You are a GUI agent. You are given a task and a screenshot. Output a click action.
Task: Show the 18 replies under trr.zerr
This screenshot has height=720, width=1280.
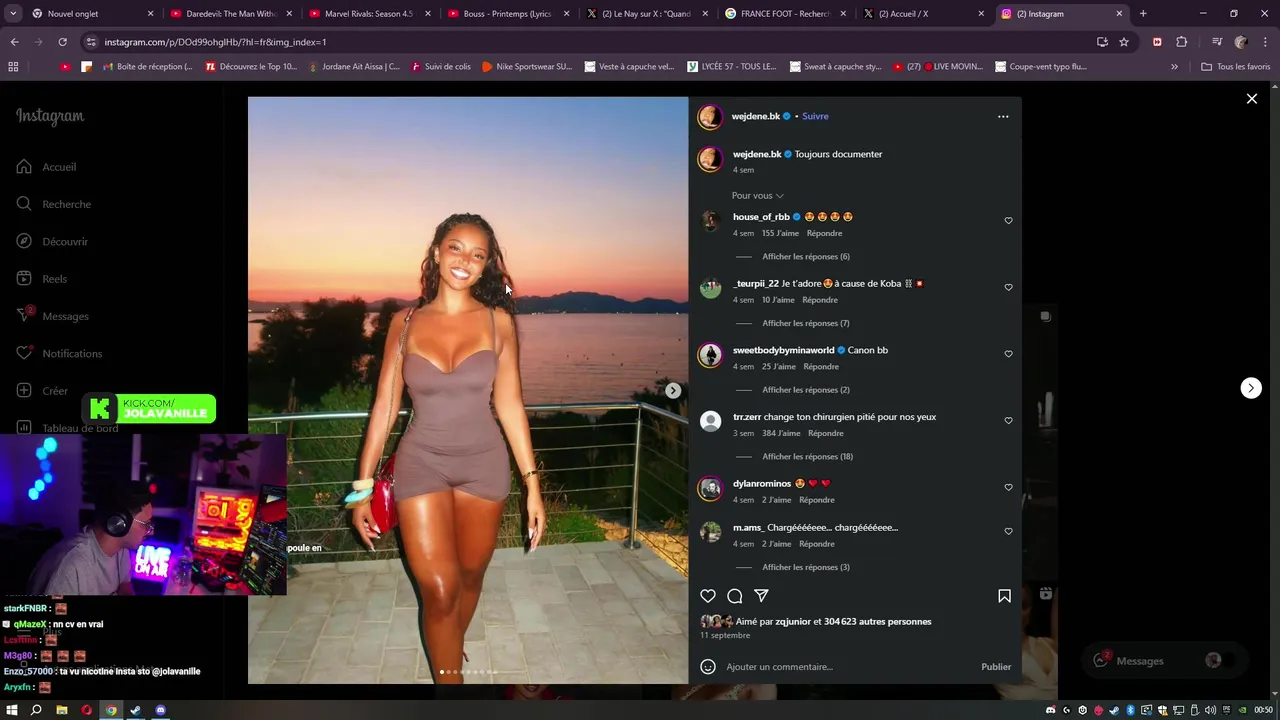(x=807, y=457)
